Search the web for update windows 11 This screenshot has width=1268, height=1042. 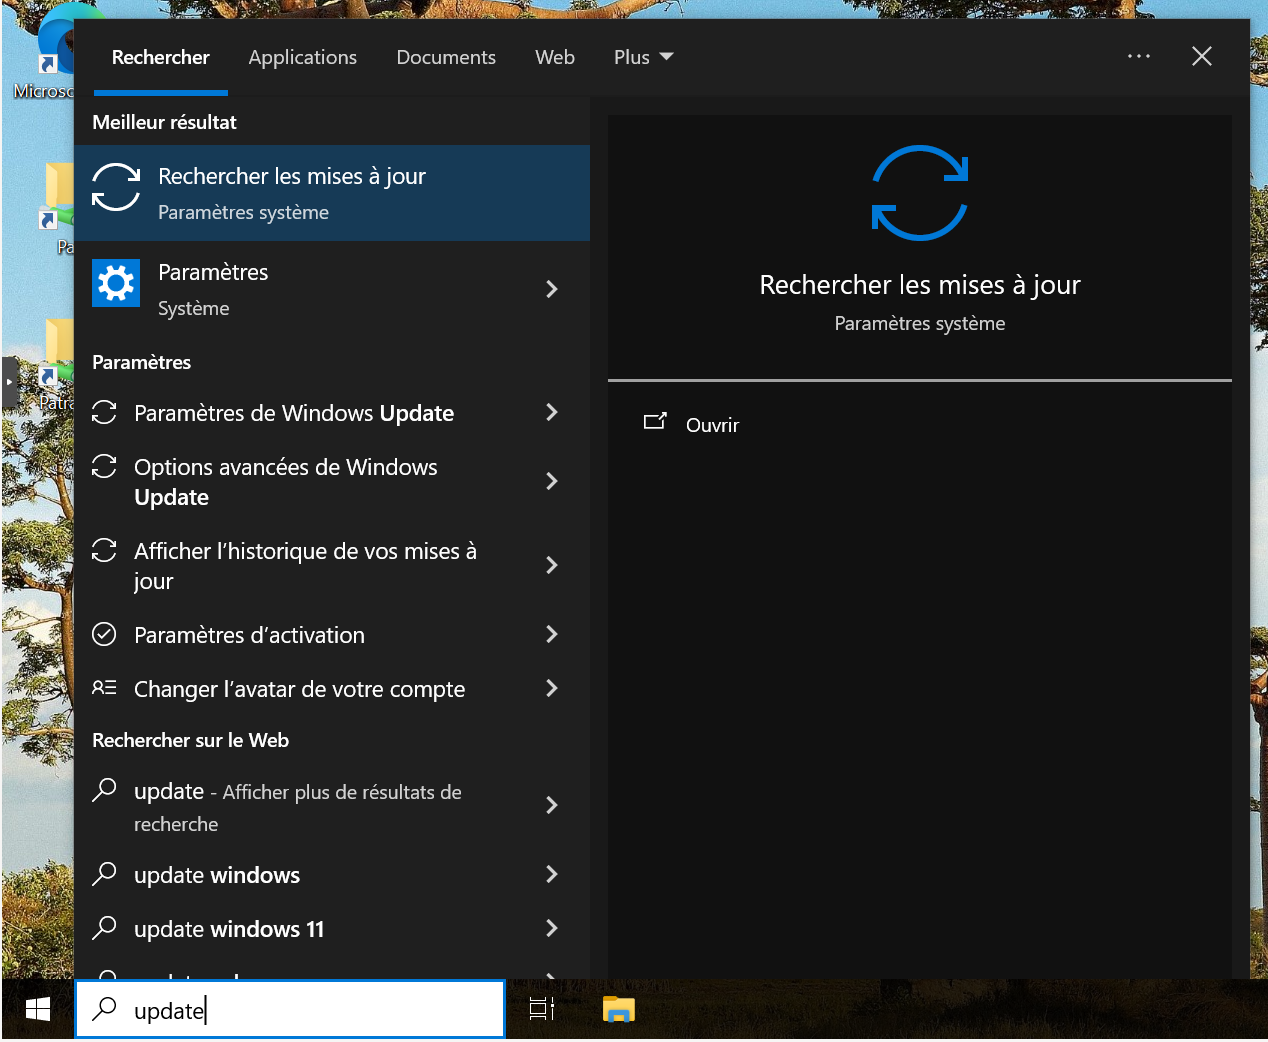click(332, 929)
